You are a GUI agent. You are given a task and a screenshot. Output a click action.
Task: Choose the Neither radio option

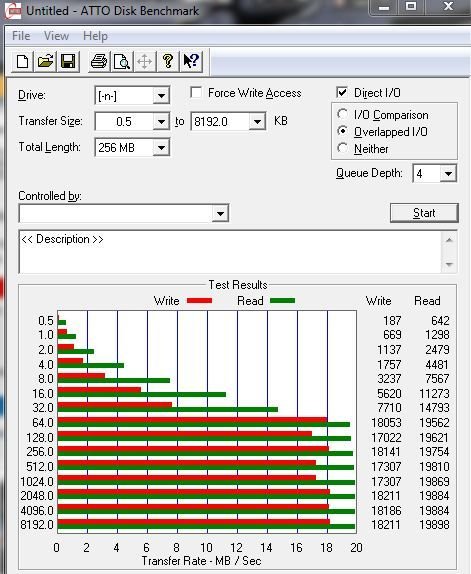[342, 148]
